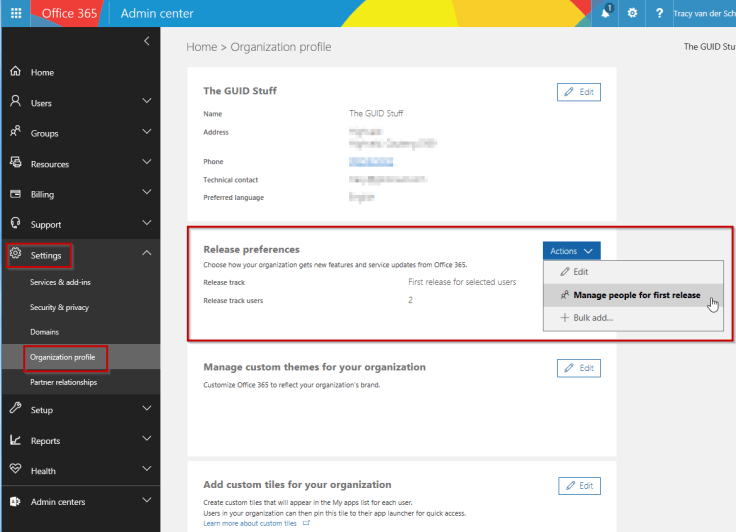Viewport: 736px width, 532px height.
Task: Open the app launcher waffle icon
Action: coord(16,13)
